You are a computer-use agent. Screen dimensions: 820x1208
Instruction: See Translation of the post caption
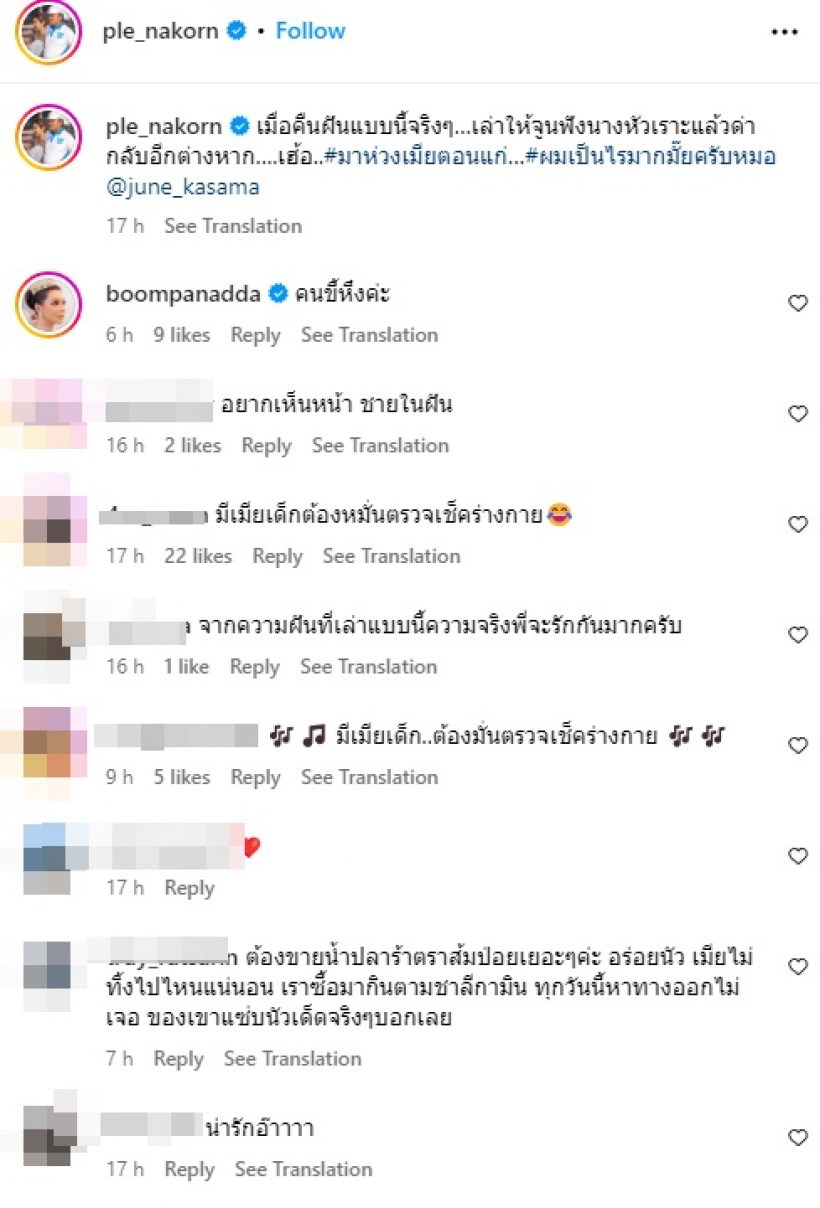tap(233, 226)
